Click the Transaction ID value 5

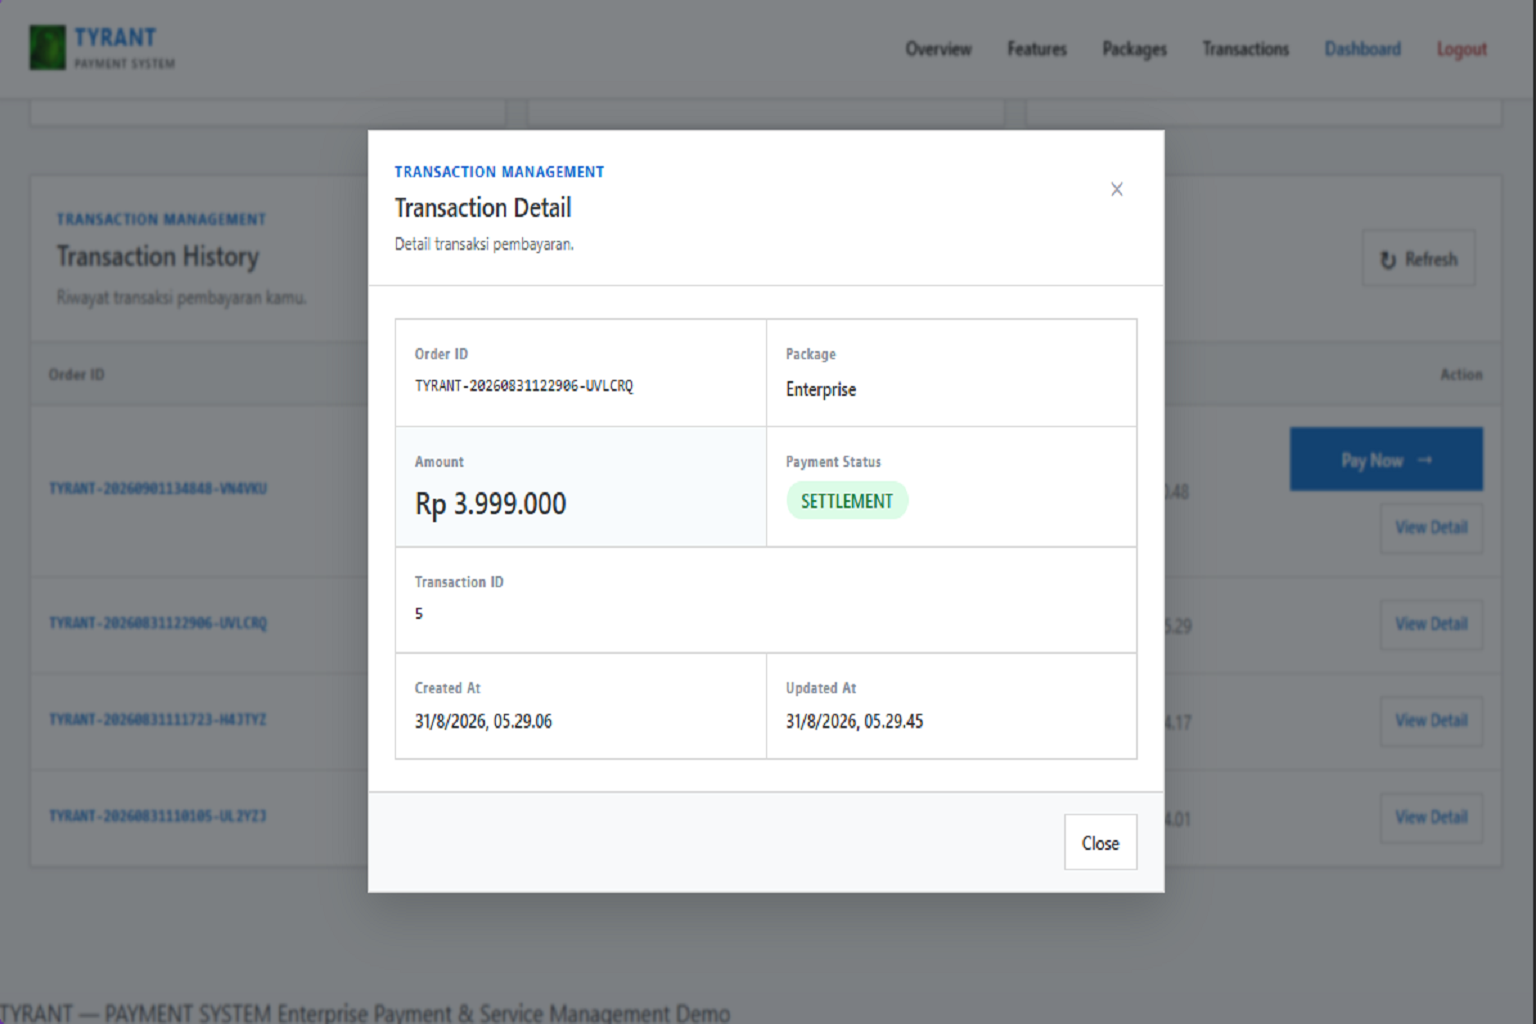419,613
